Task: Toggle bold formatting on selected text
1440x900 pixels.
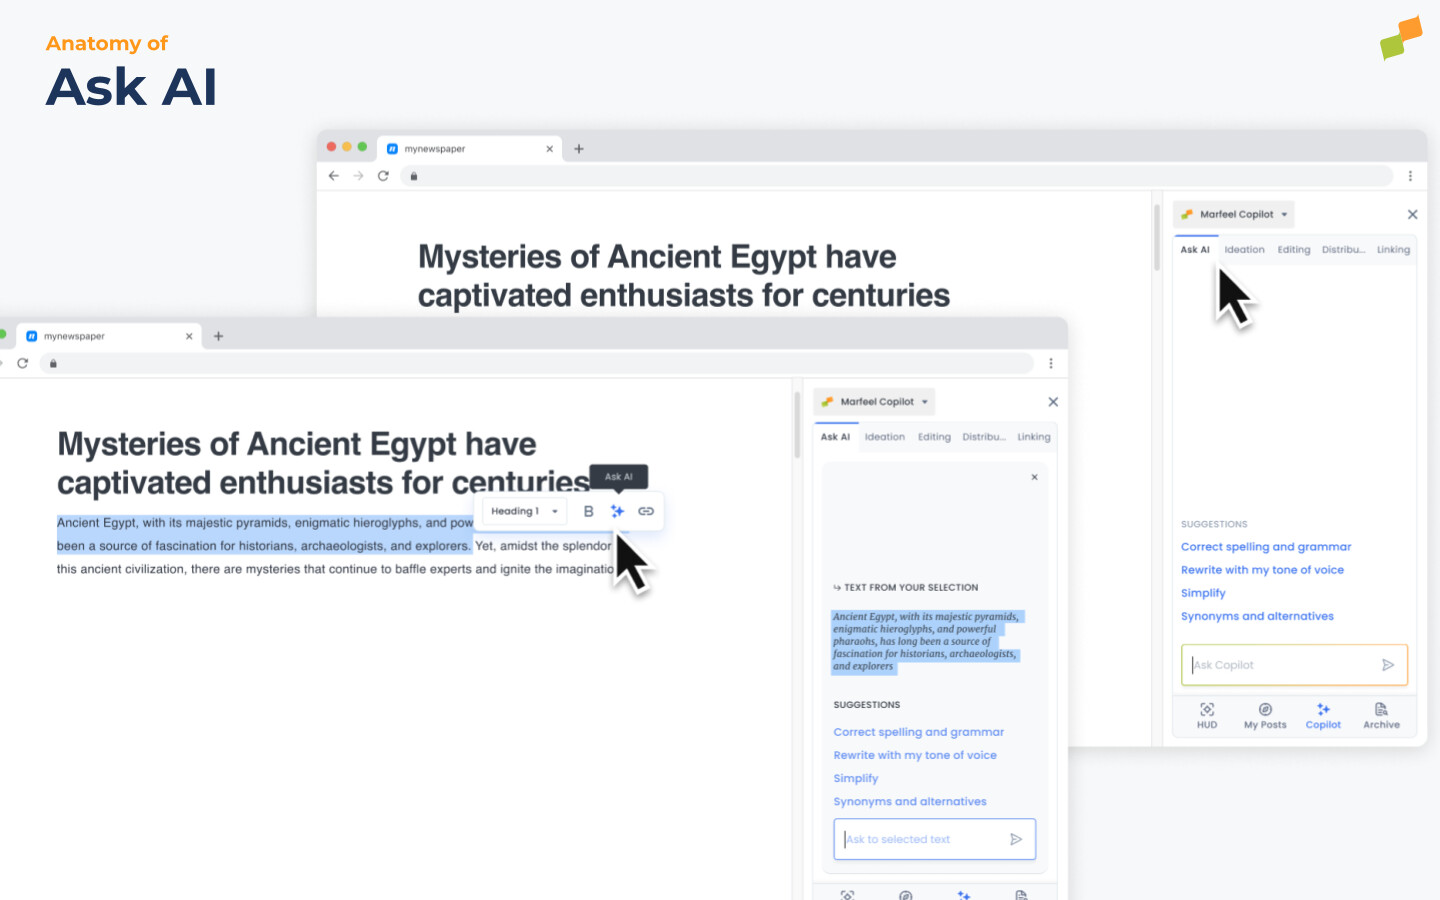Action: tap(588, 511)
